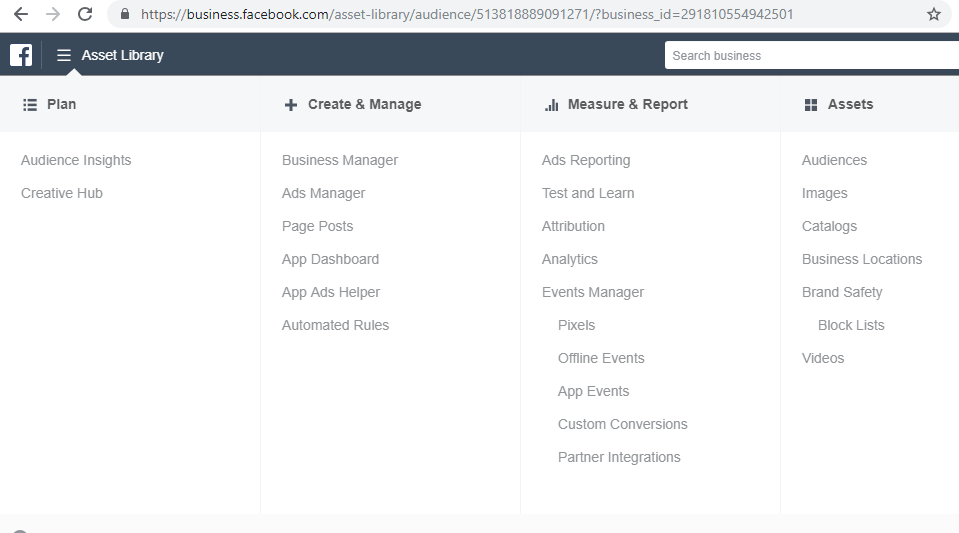
Task: Click the Facebook logo icon
Action: pos(21,55)
